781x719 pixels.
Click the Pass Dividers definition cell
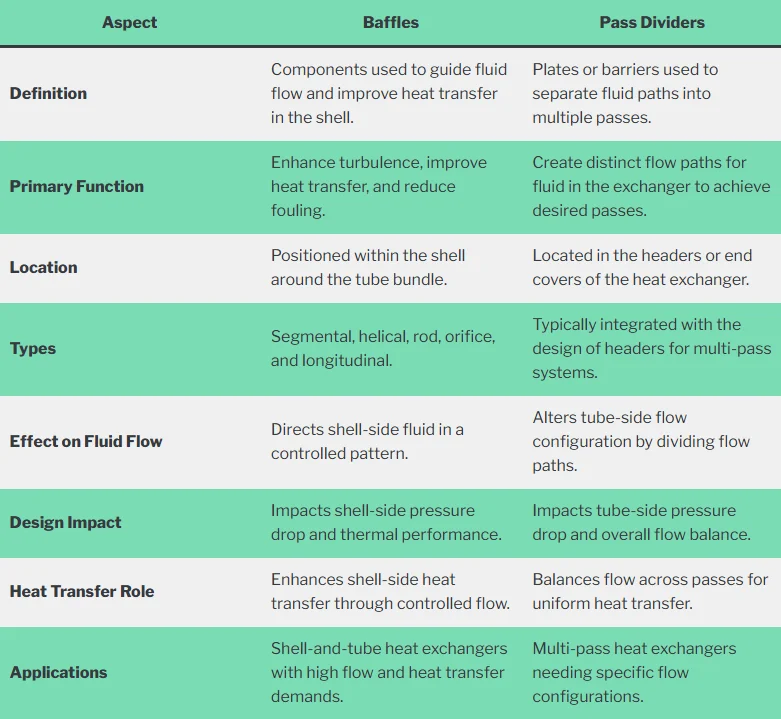(625, 94)
